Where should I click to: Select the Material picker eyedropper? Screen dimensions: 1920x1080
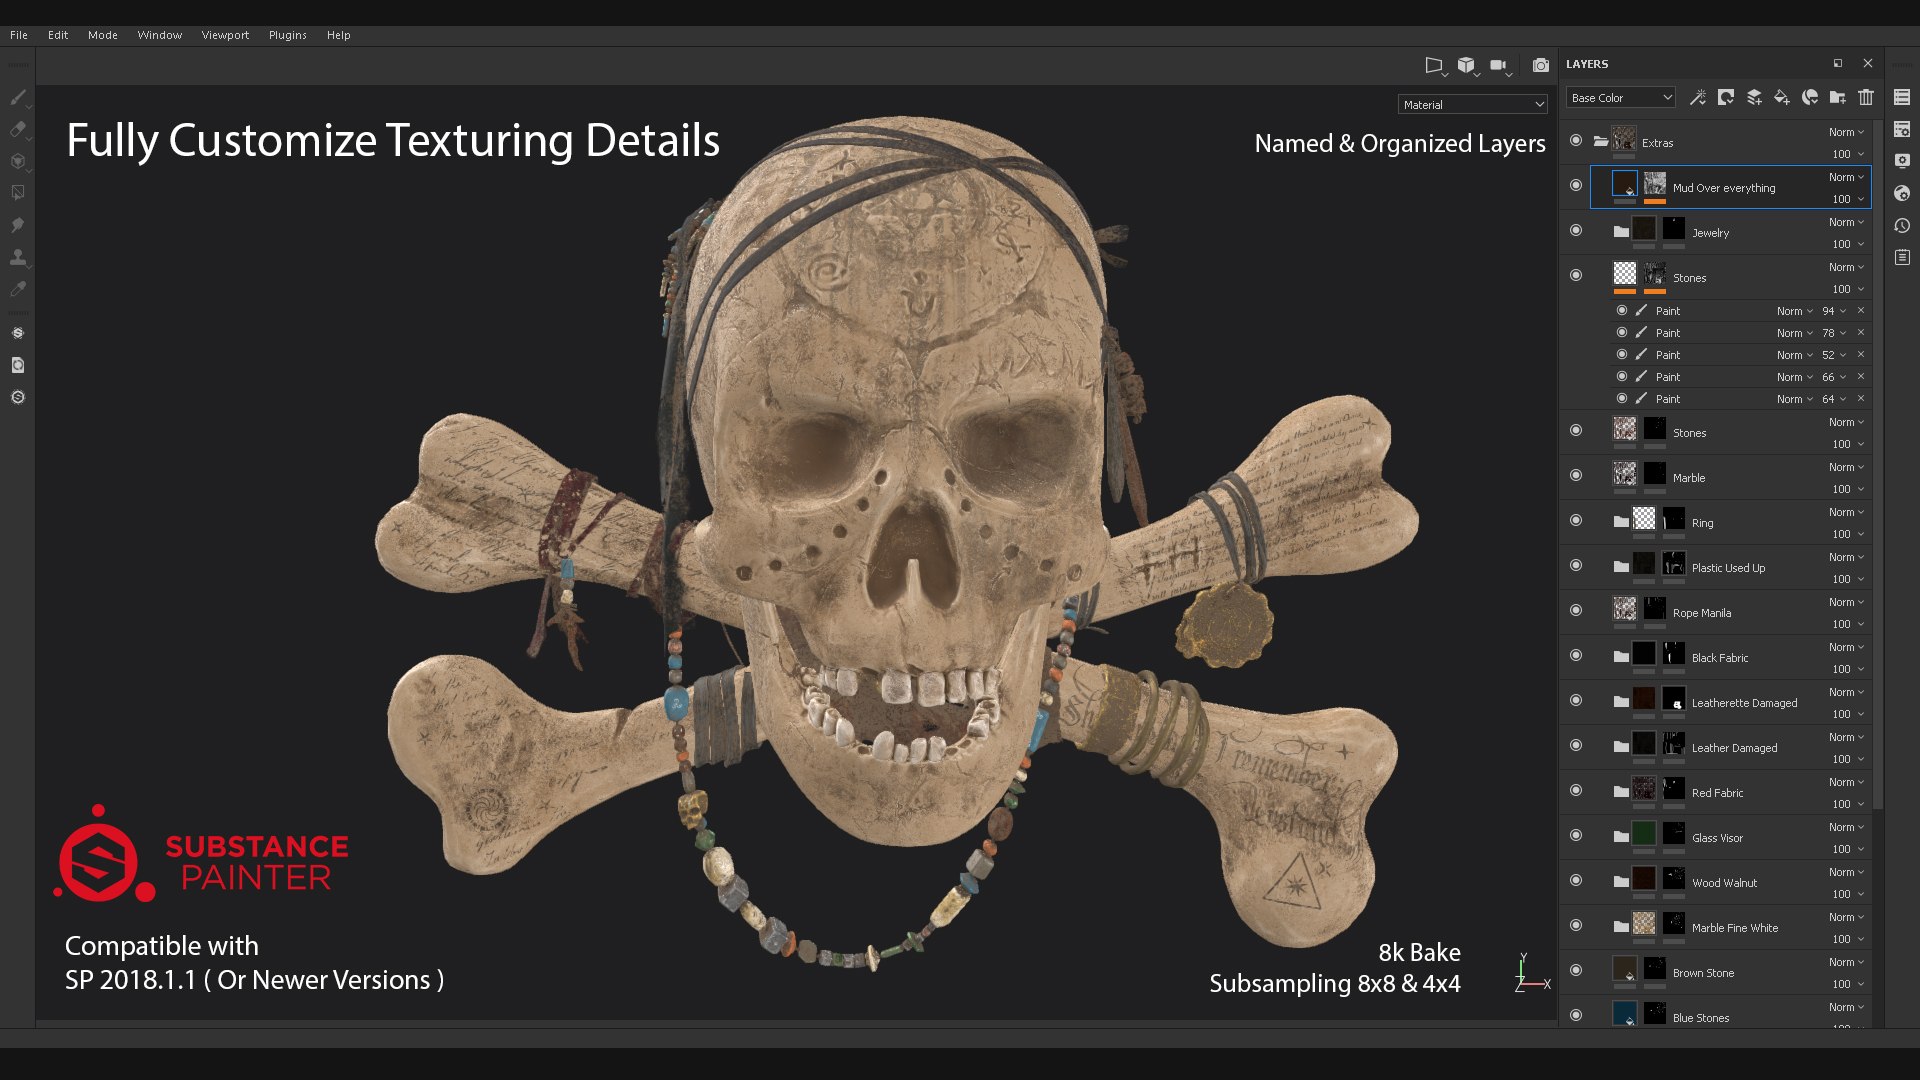tap(18, 289)
